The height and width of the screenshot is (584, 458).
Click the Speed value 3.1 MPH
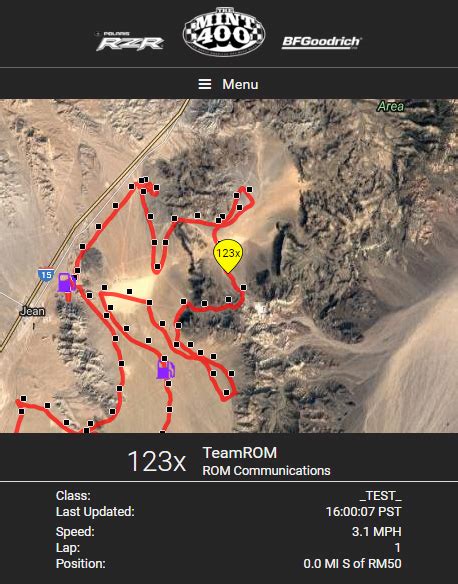click(377, 531)
